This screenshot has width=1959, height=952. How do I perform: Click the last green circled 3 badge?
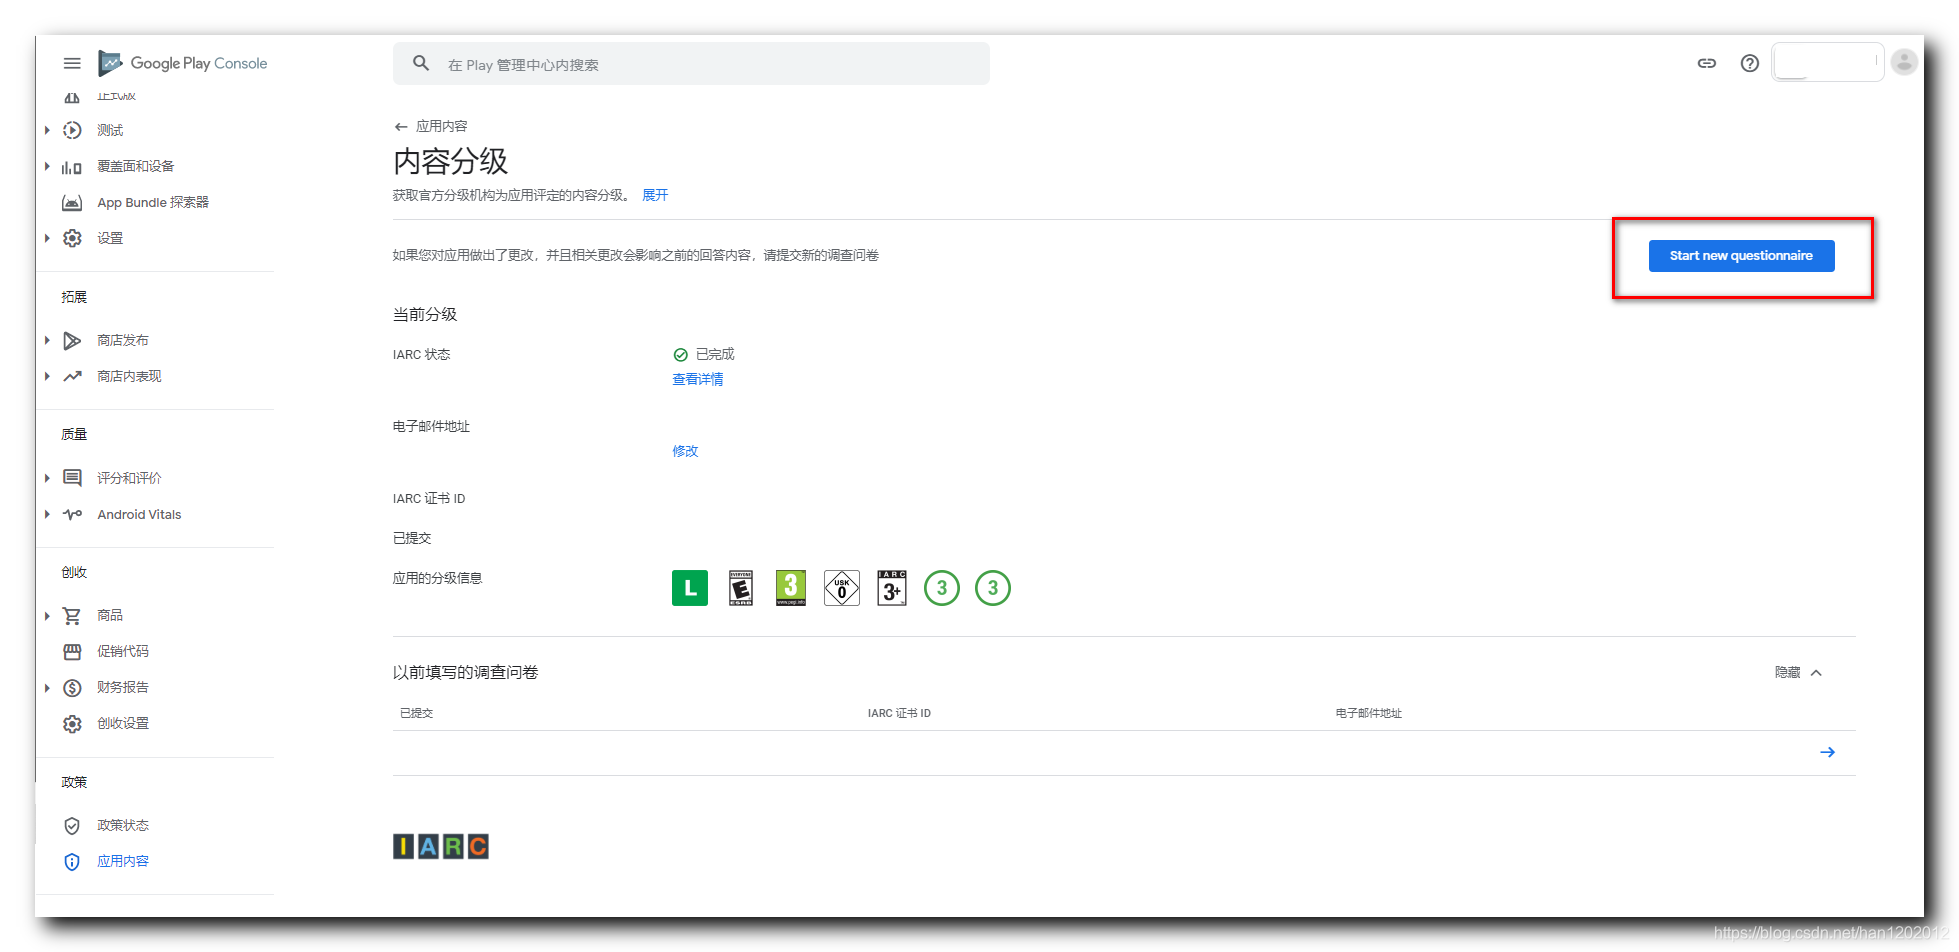(x=993, y=588)
